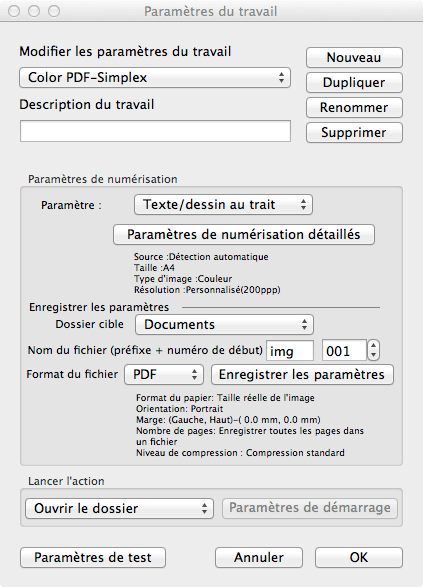The height and width of the screenshot is (587, 423).
Task: Open the Ouvrir le dossier action dropdown
Action: (119, 508)
